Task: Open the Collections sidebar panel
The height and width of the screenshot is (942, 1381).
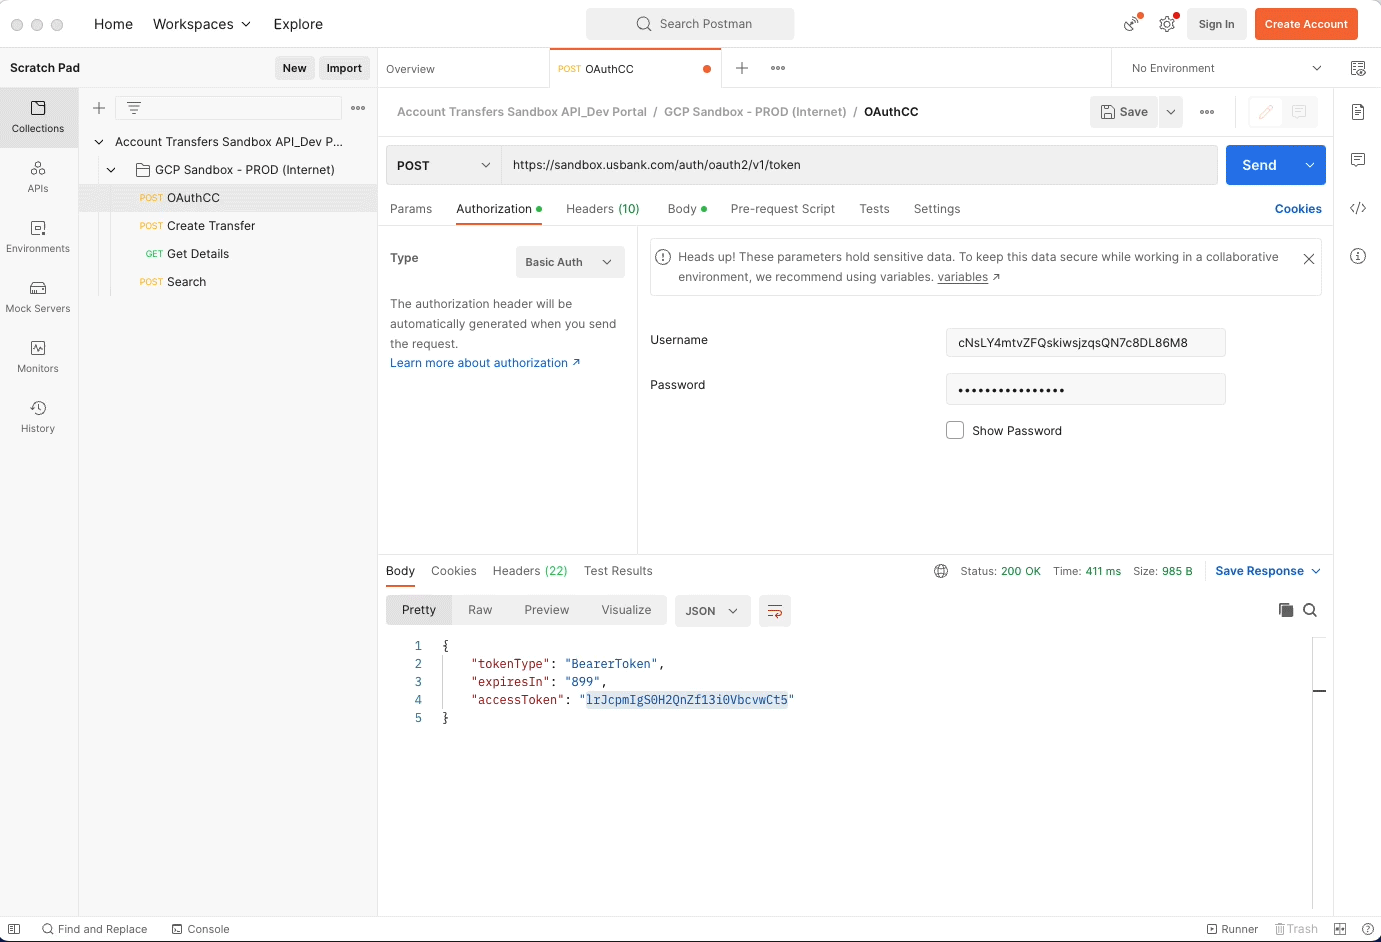Action: click(x=38, y=117)
